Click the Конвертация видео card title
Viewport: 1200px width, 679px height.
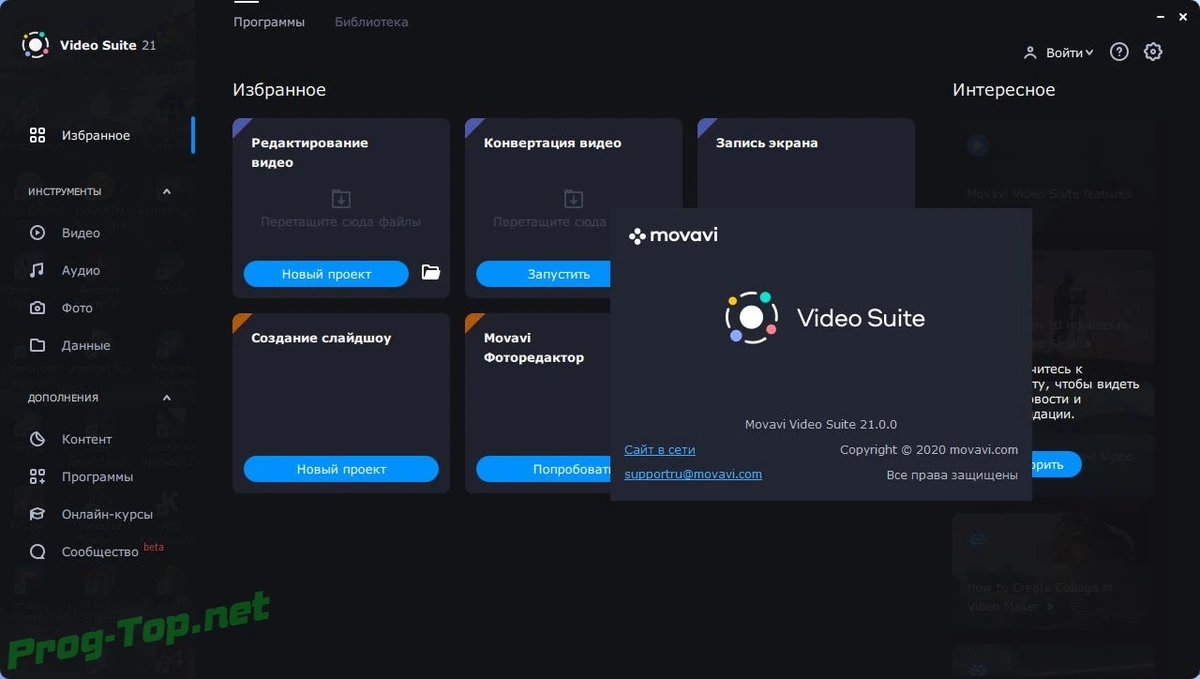tap(552, 143)
